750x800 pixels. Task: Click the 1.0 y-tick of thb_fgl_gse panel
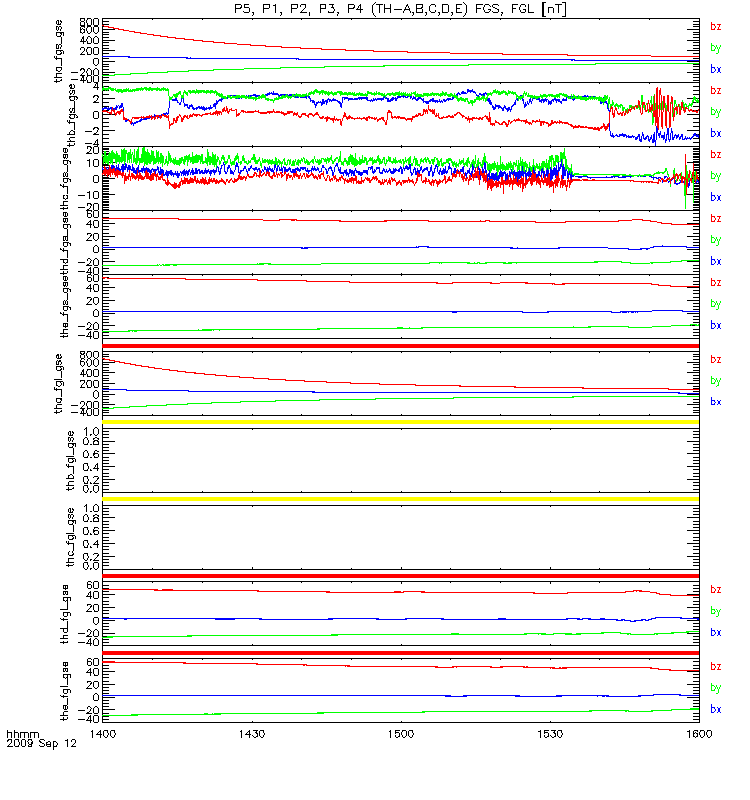(x=91, y=432)
